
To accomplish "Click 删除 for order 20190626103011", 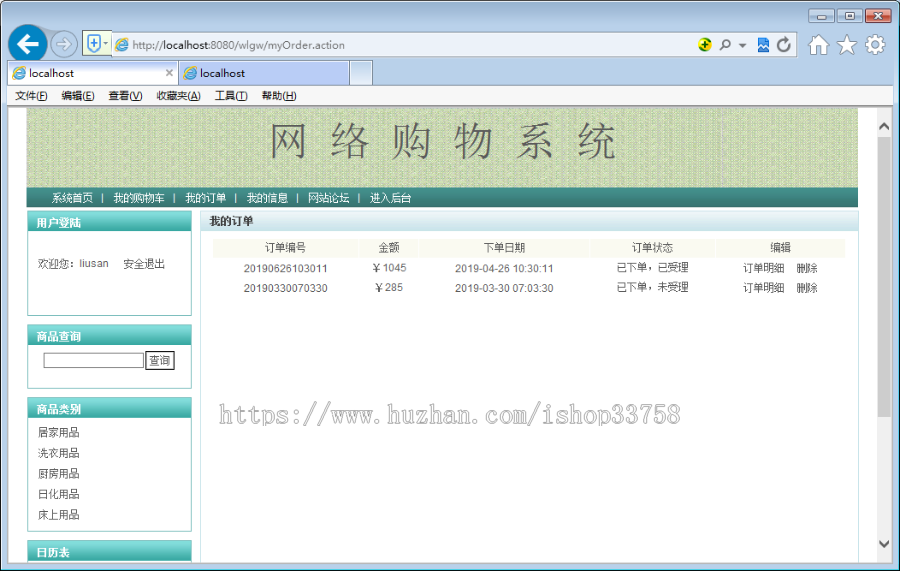I will (807, 268).
